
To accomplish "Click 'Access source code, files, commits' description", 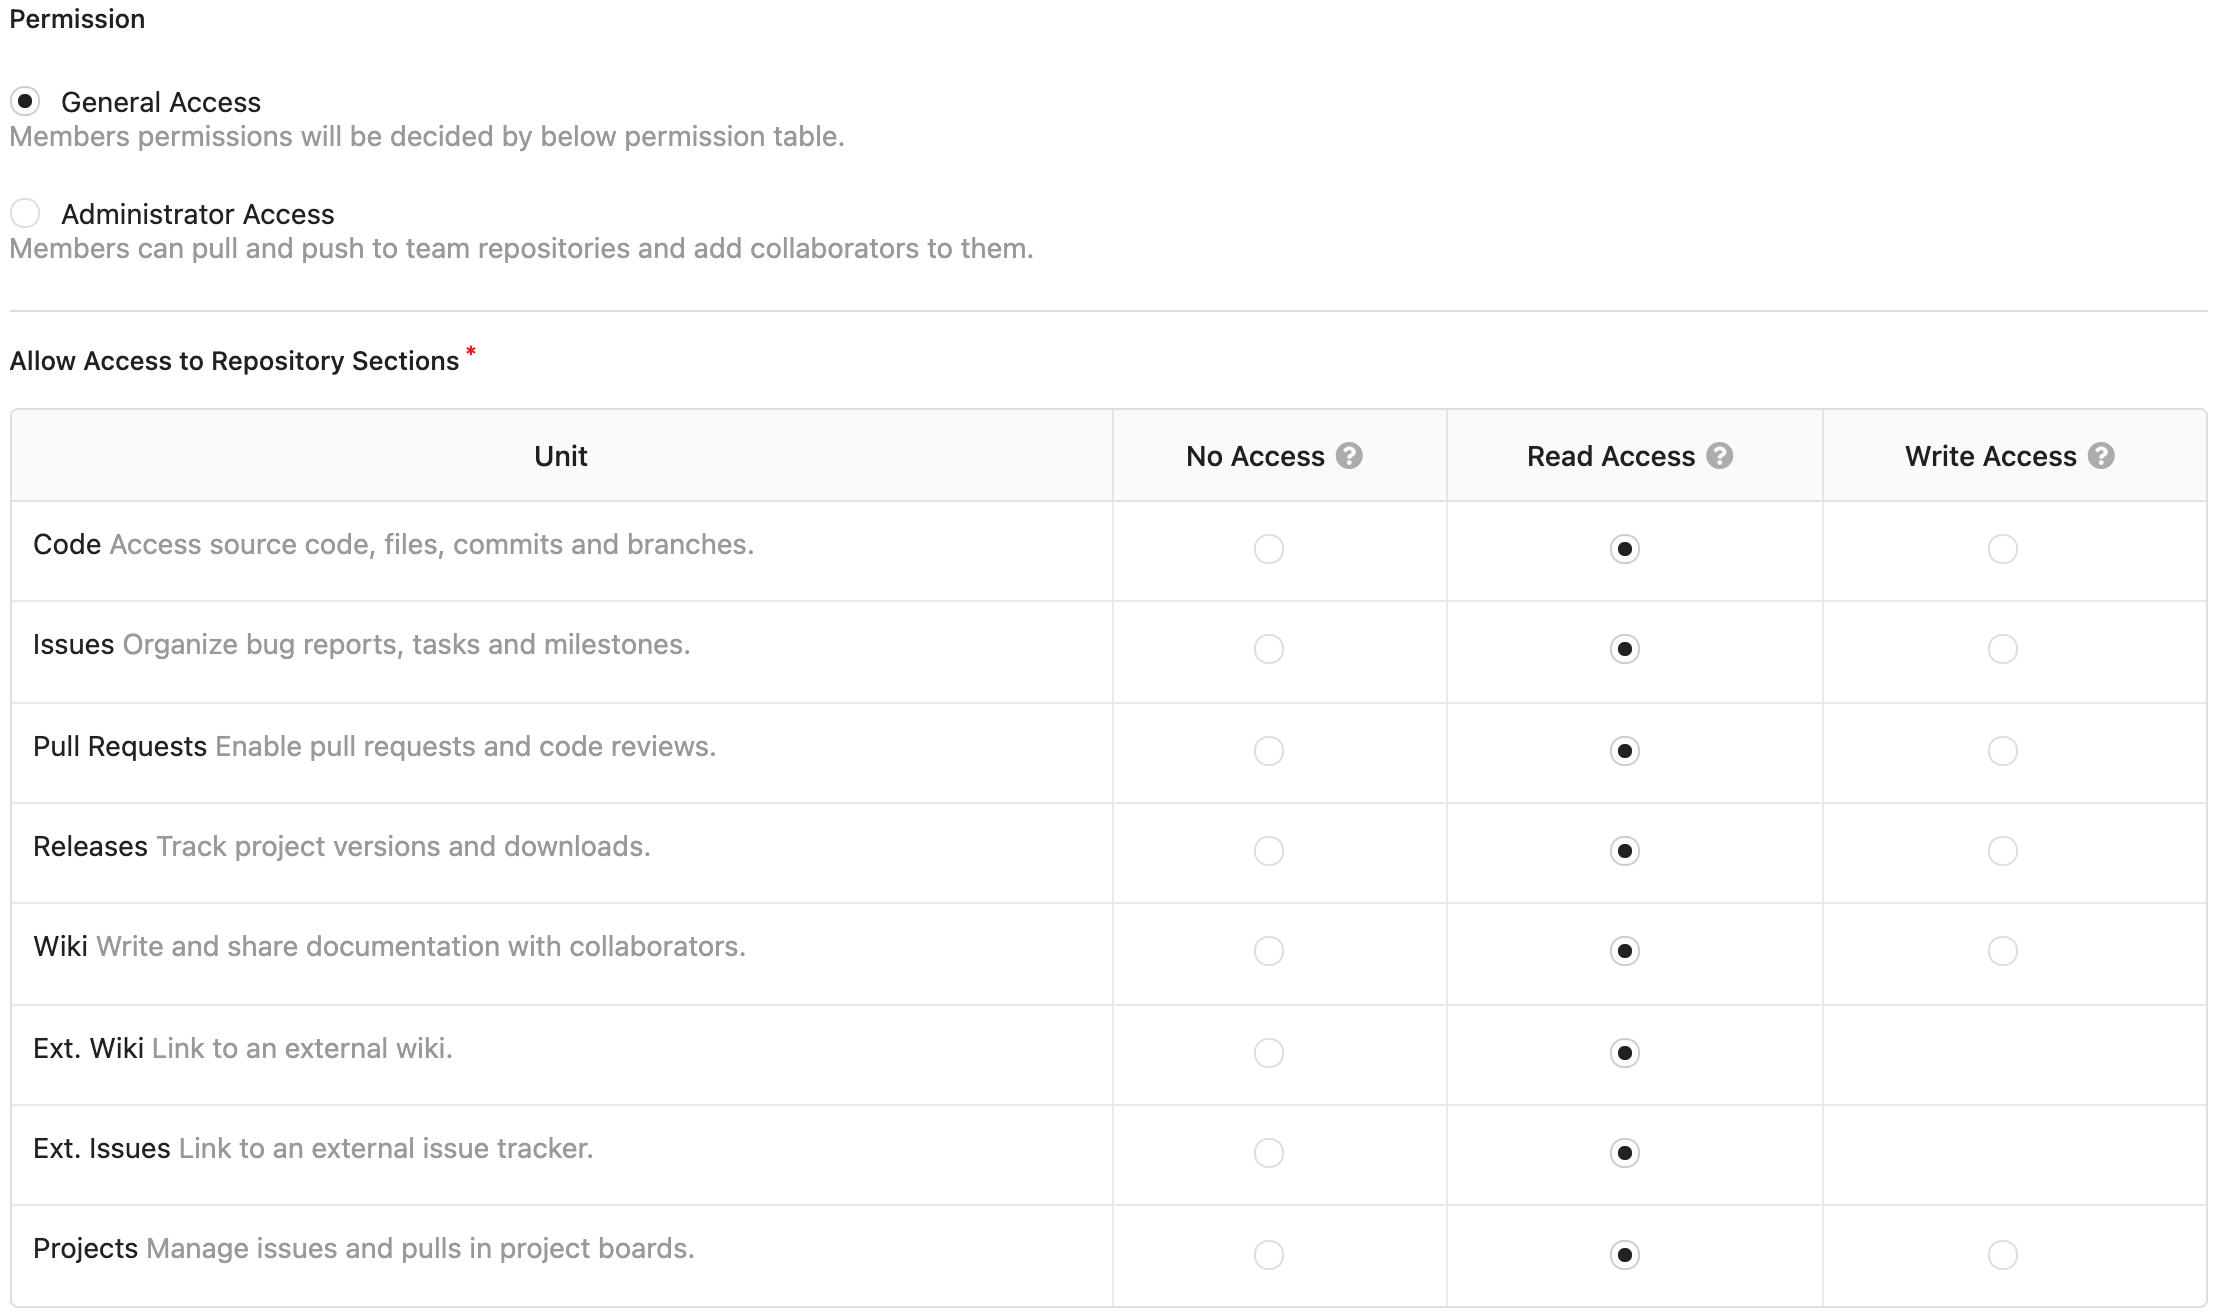I will pos(432,544).
